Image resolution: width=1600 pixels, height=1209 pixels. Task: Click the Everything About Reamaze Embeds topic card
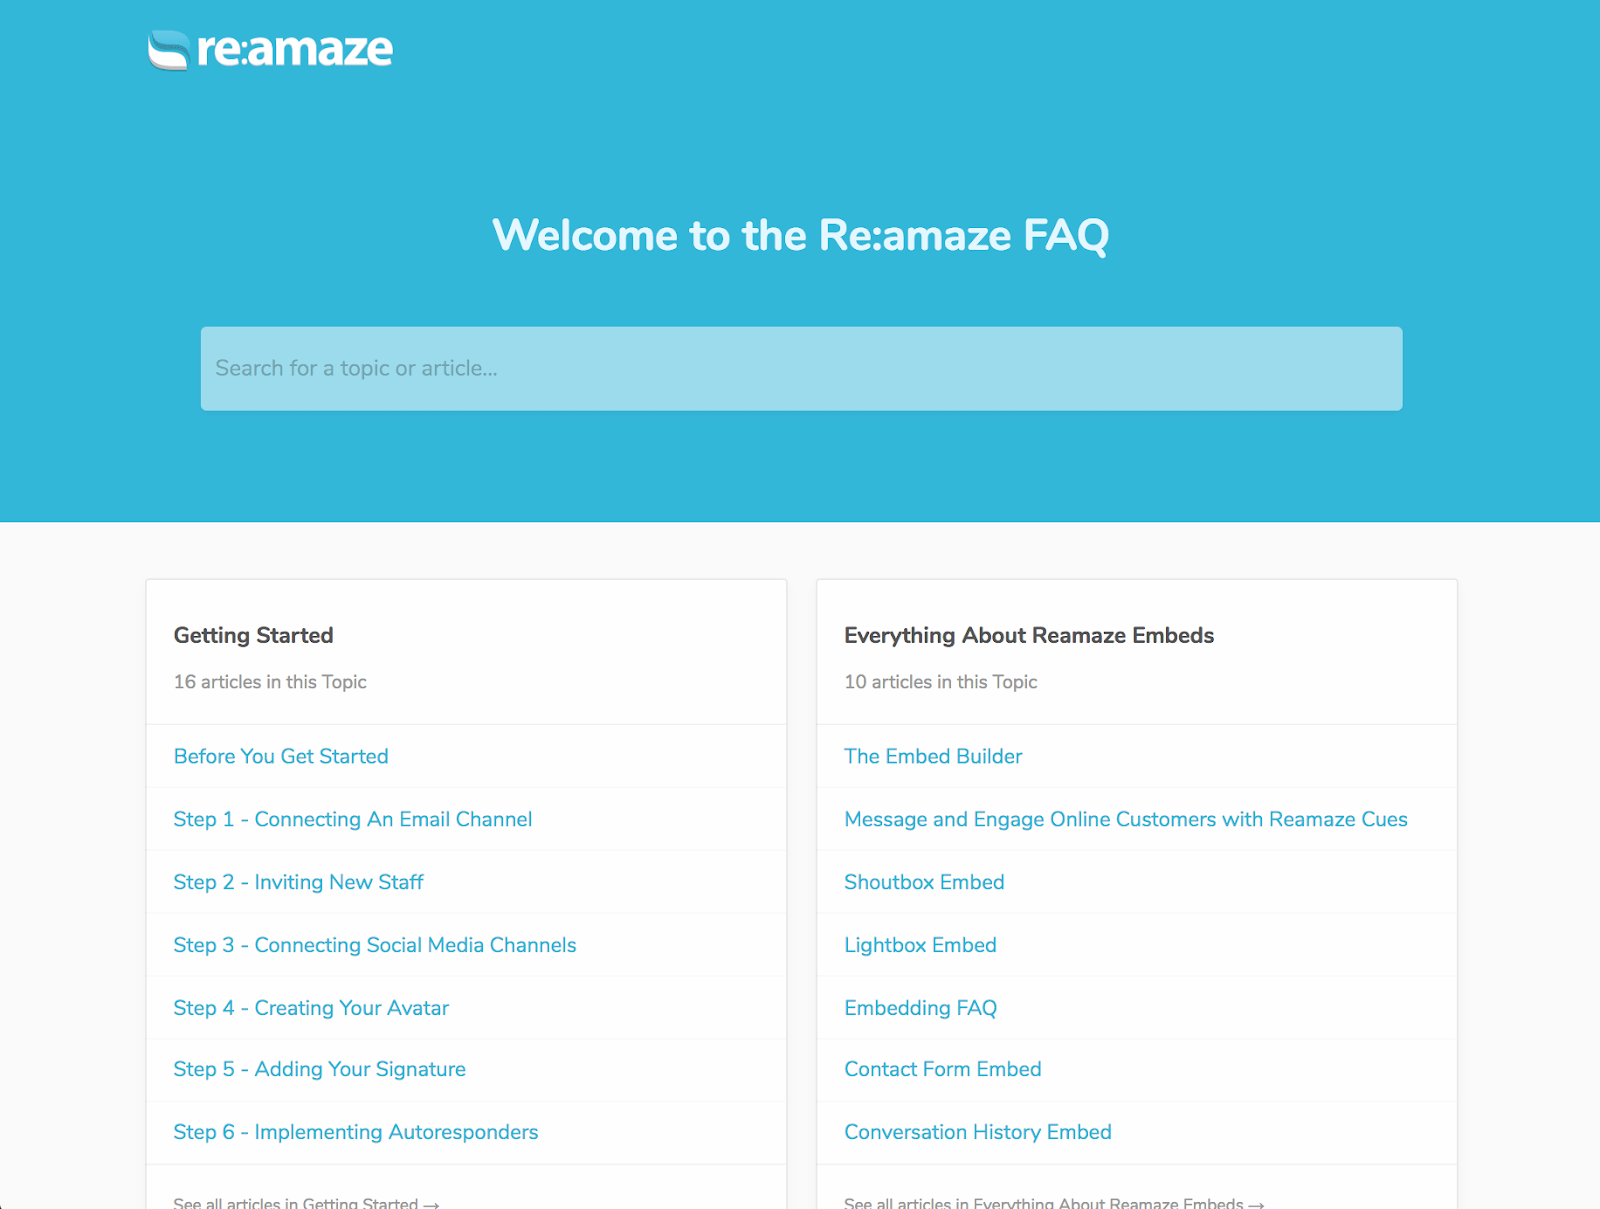[x=1028, y=635]
